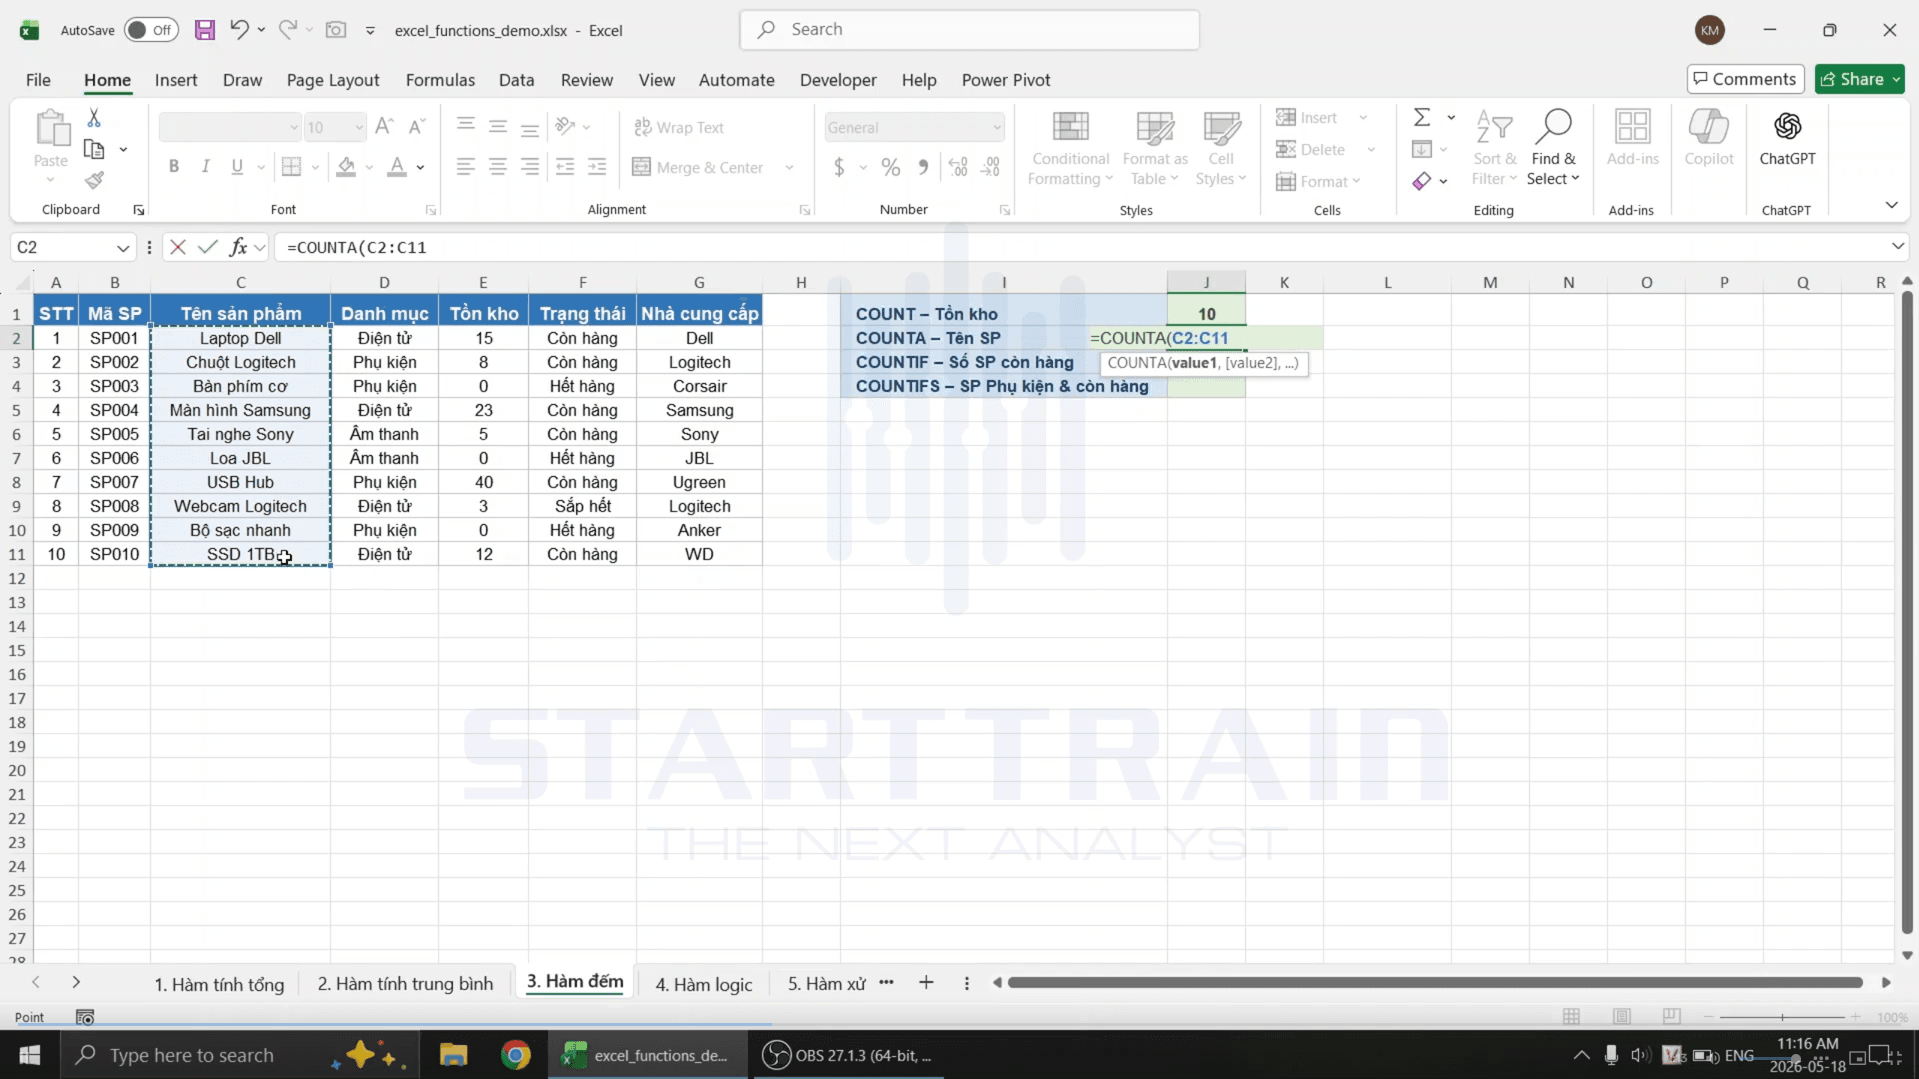The width and height of the screenshot is (1919, 1079).
Task: Toggle Wrap Text
Action: 679,128
